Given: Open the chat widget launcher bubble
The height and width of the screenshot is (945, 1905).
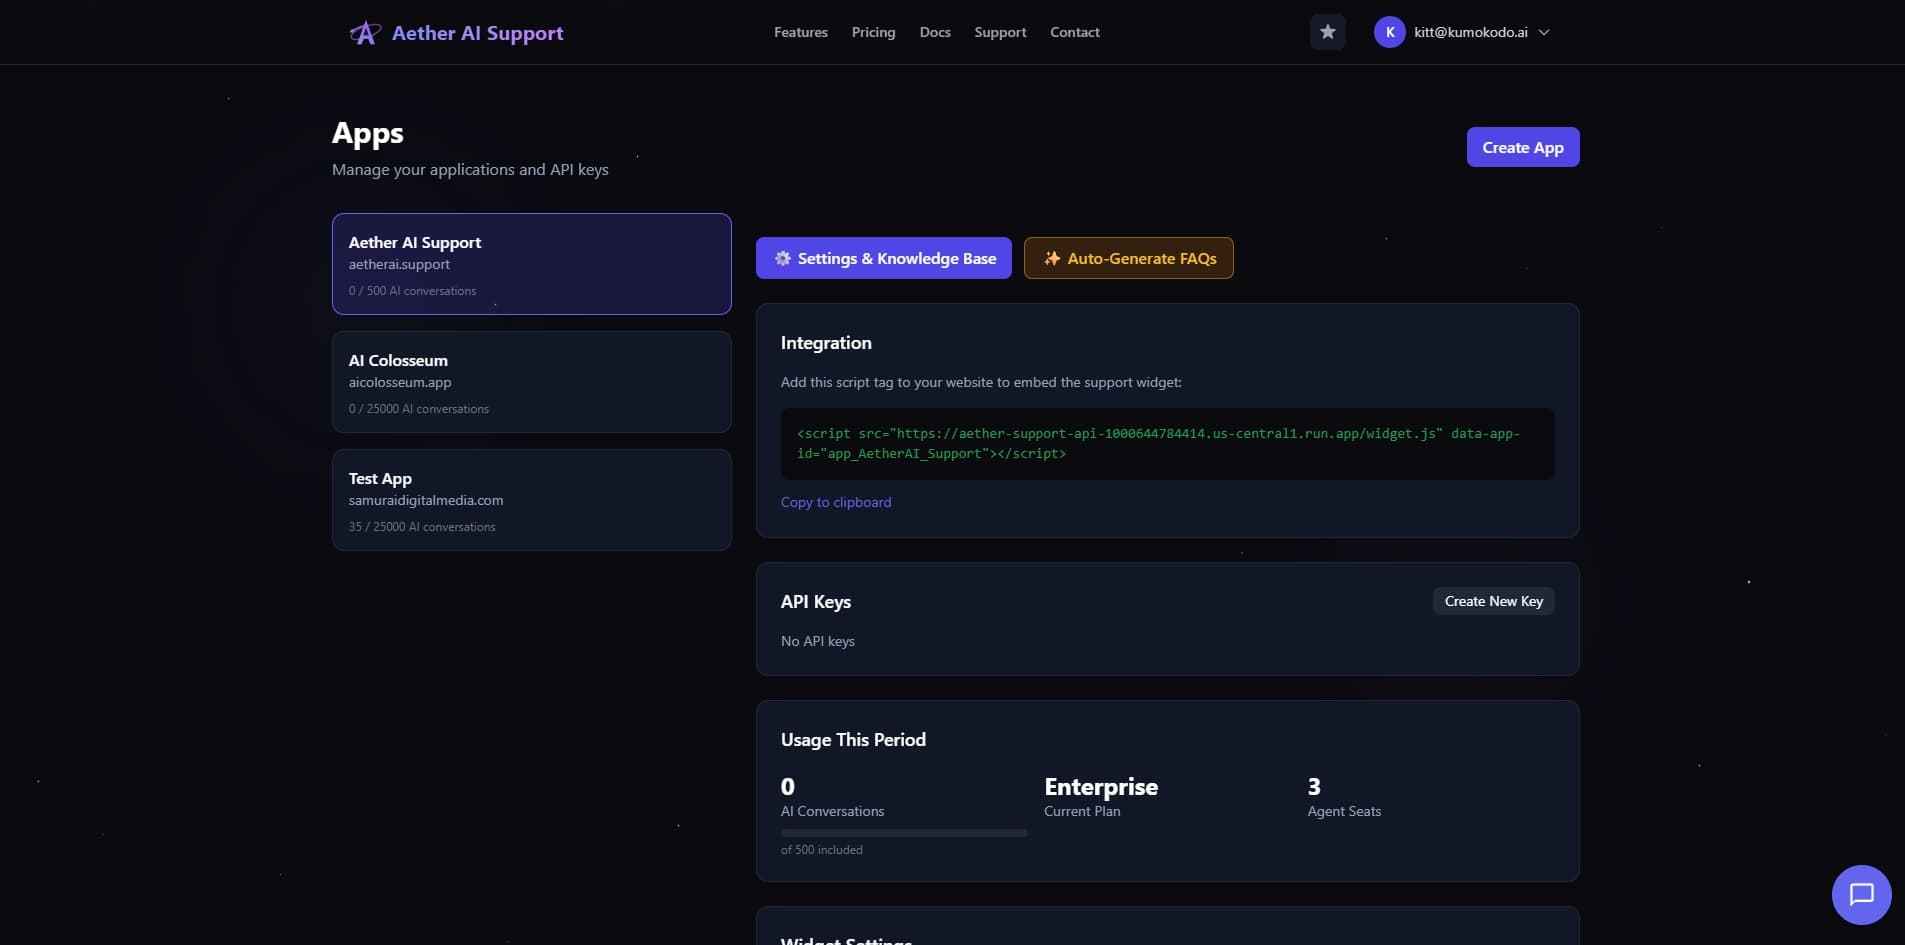Looking at the screenshot, I should 1861,894.
